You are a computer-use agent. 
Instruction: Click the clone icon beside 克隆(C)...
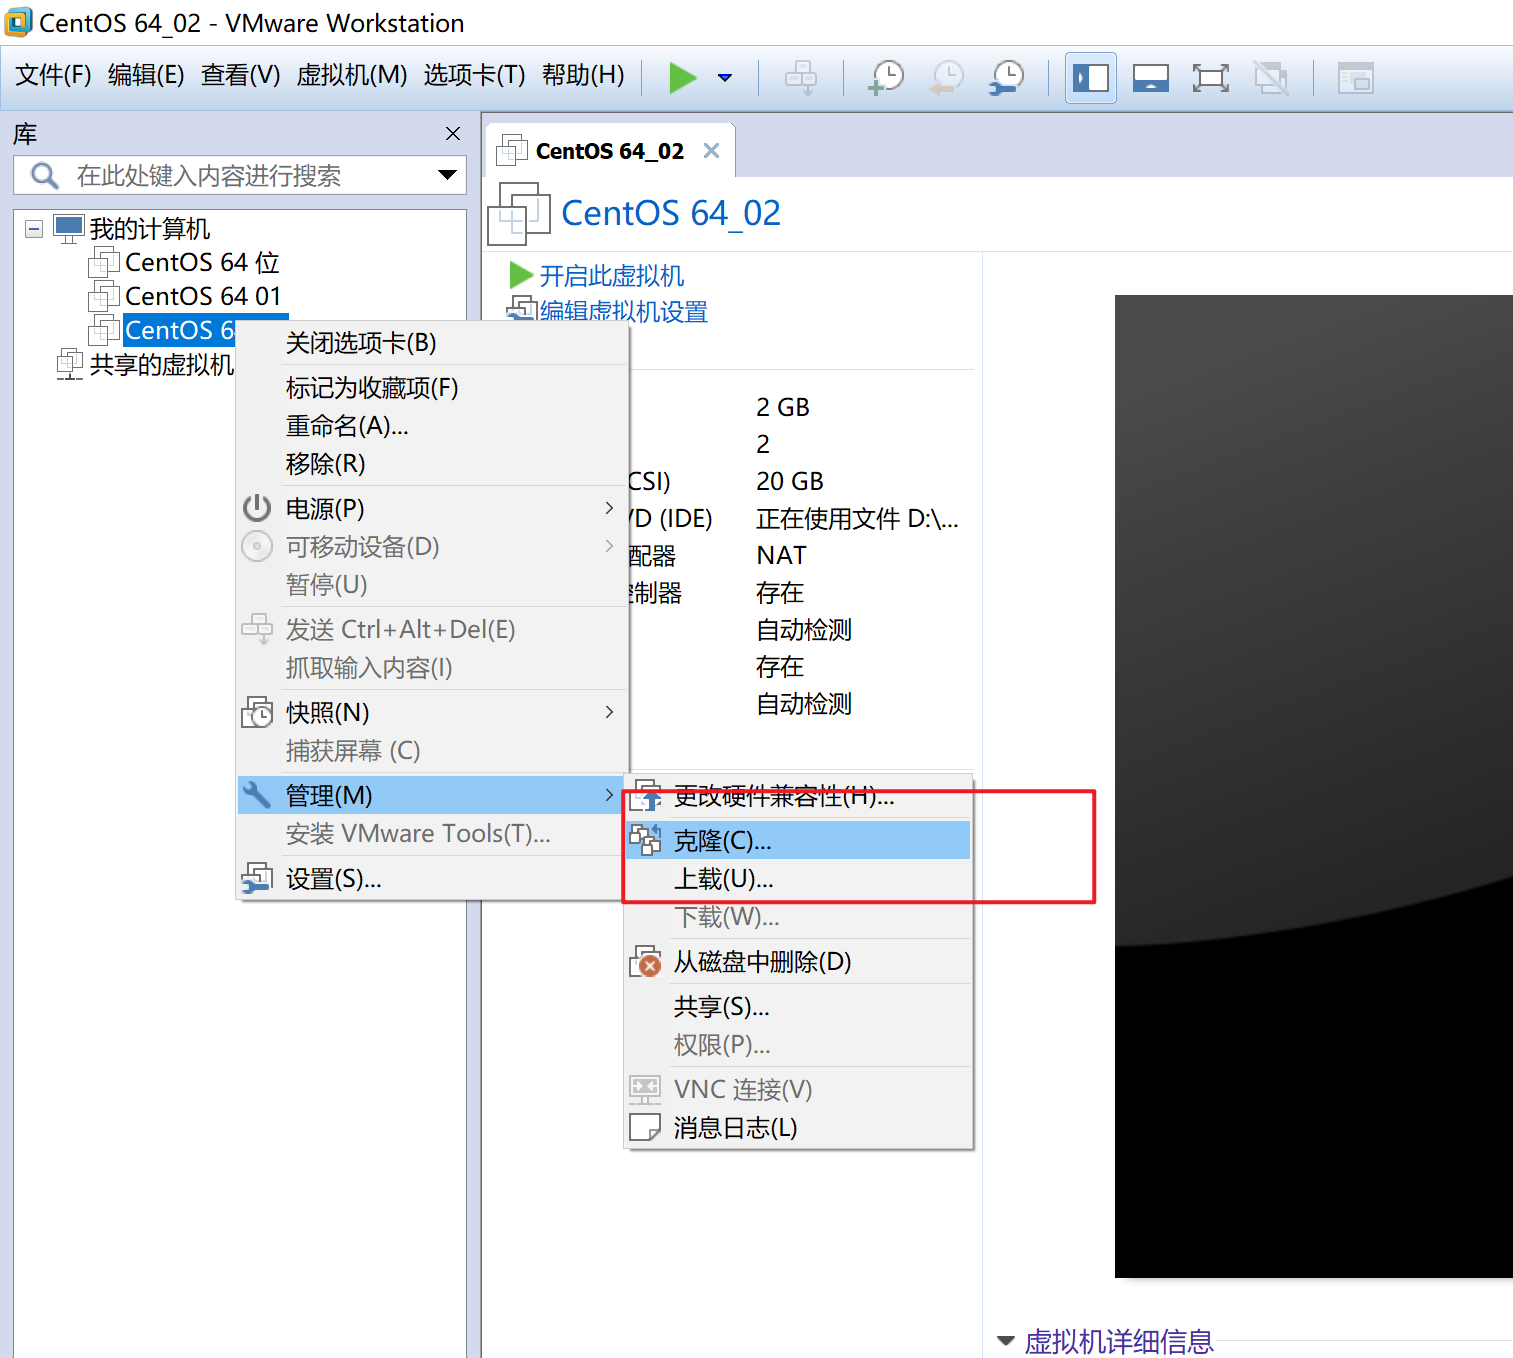(x=645, y=840)
